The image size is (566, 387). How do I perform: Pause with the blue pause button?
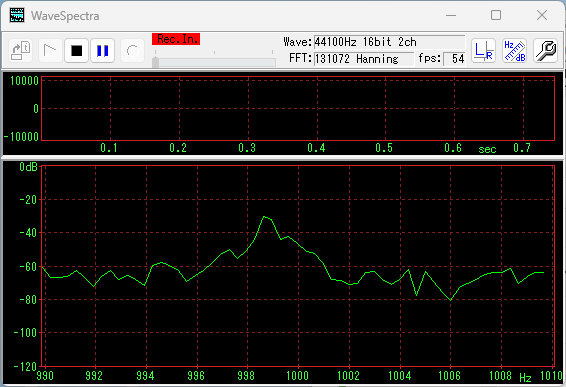point(103,51)
